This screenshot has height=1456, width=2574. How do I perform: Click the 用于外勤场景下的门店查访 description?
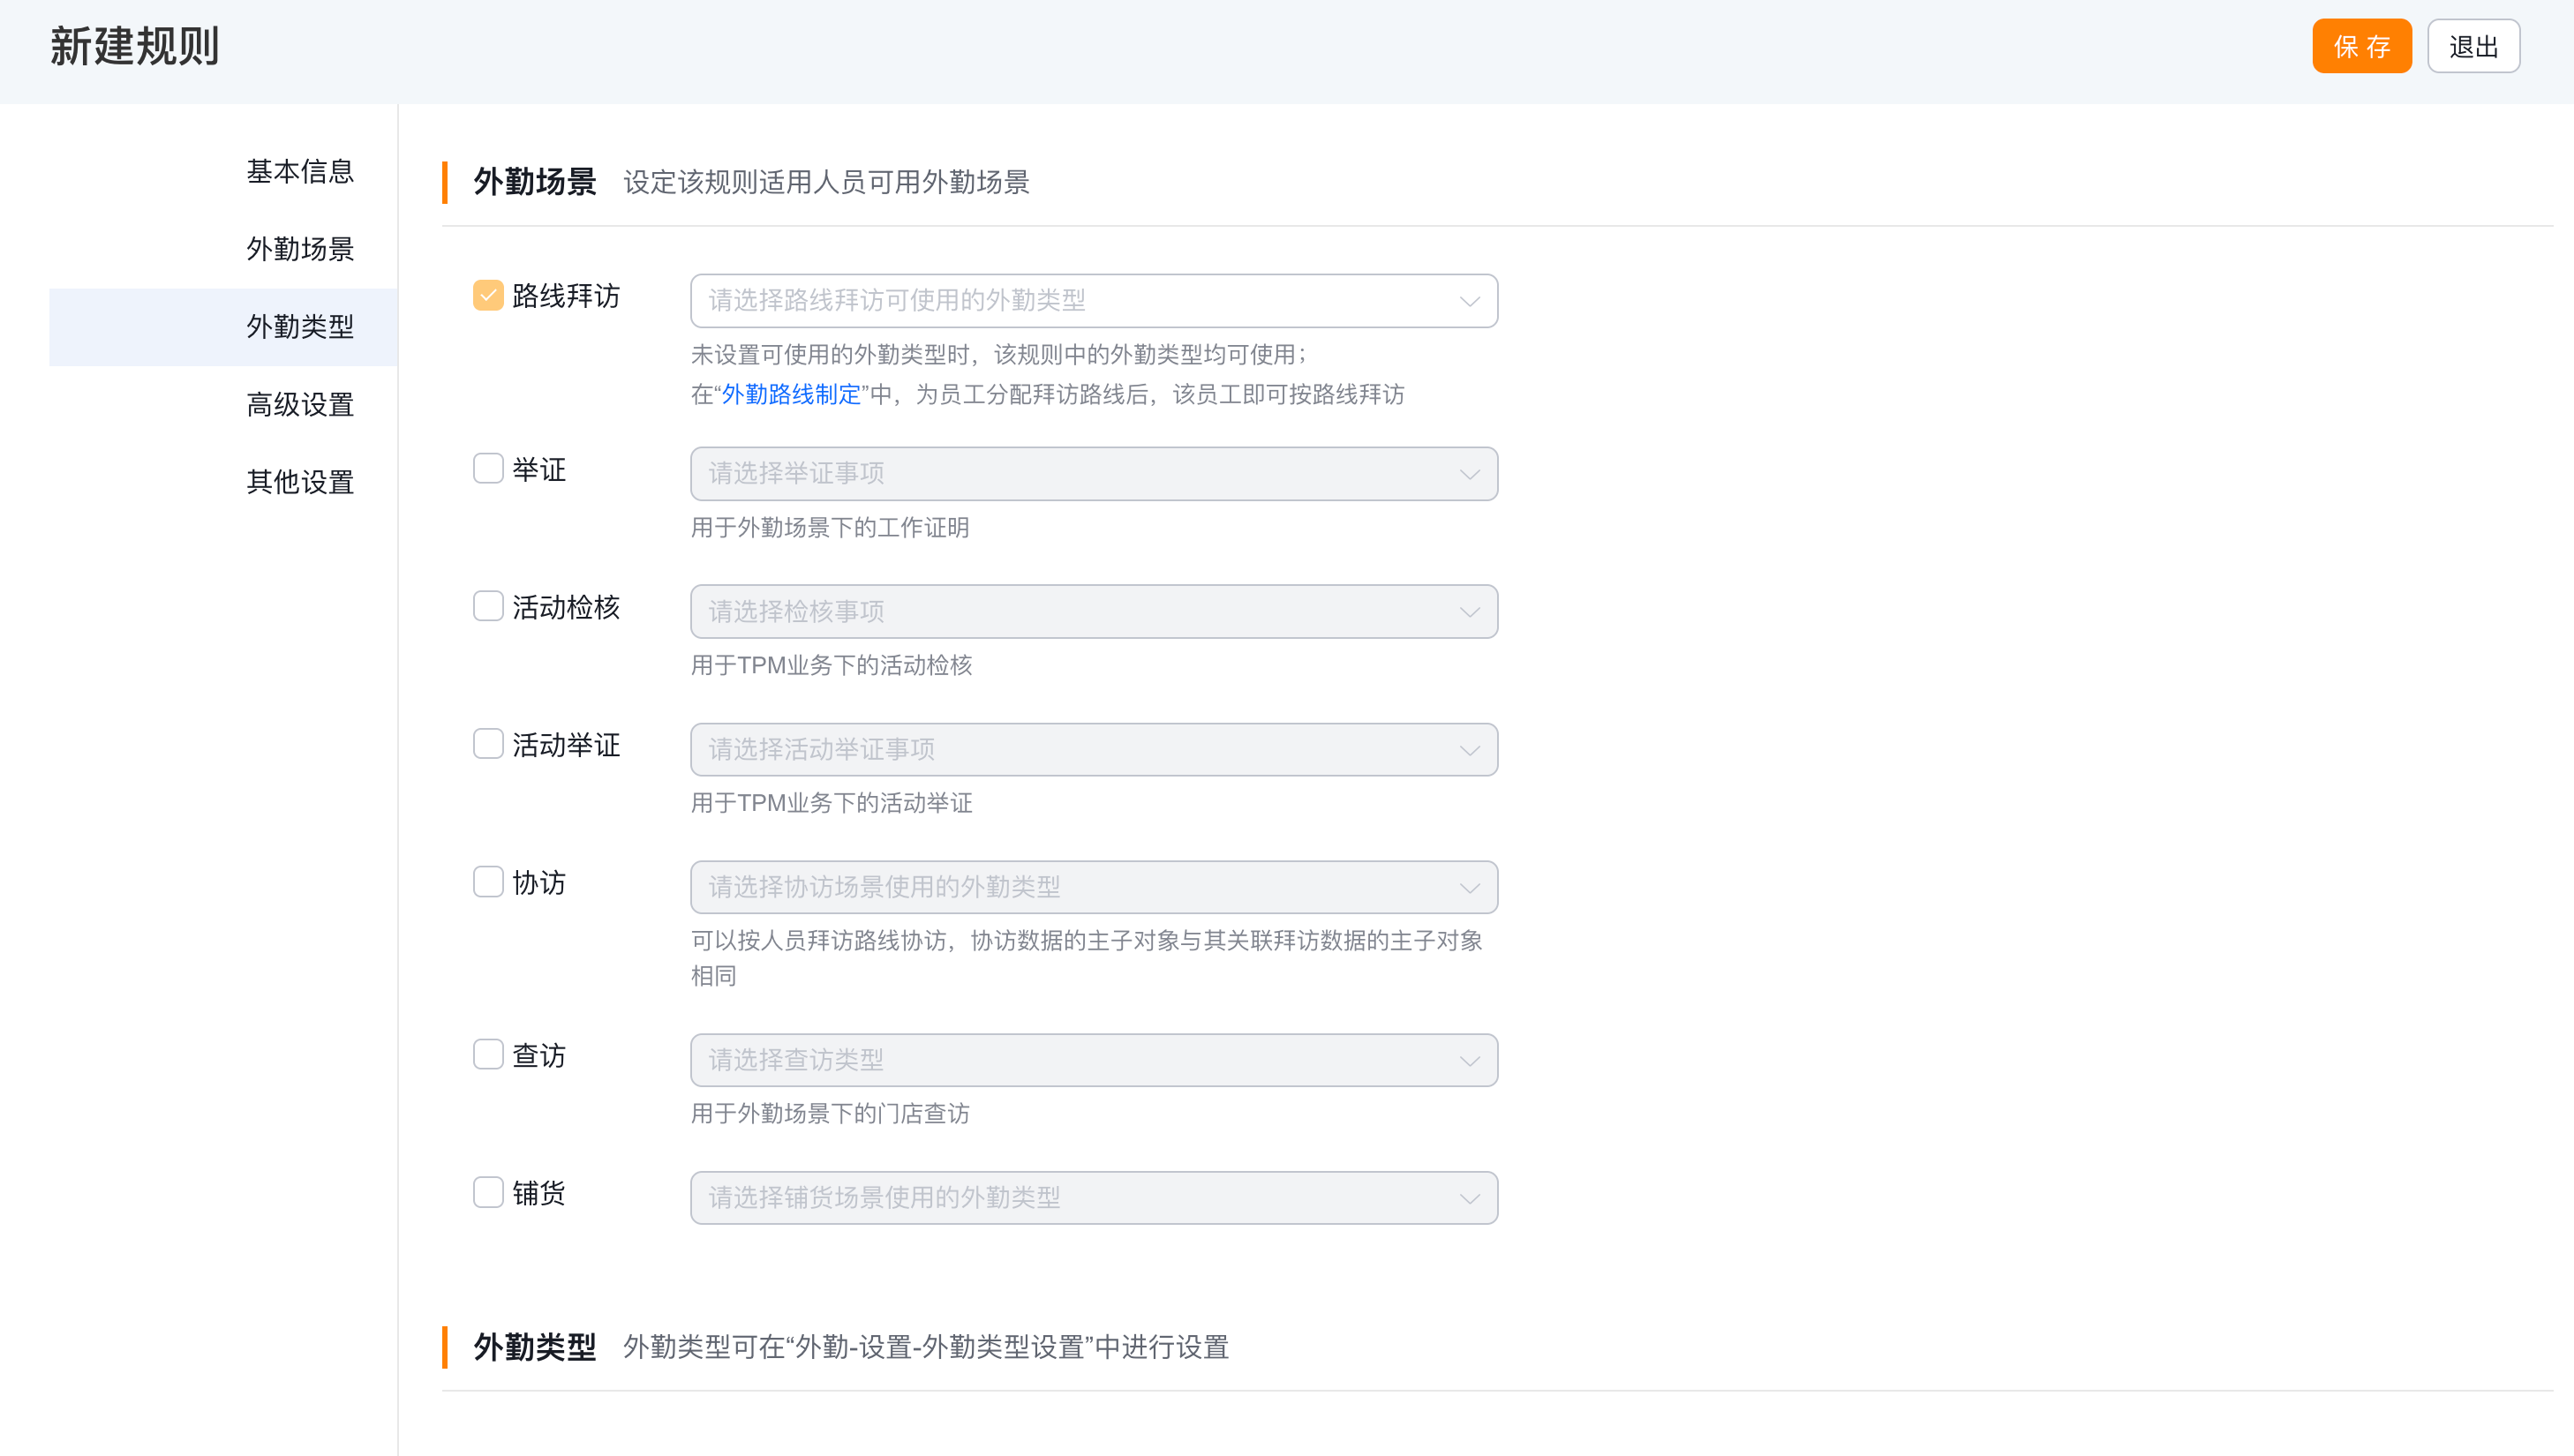(830, 1114)
